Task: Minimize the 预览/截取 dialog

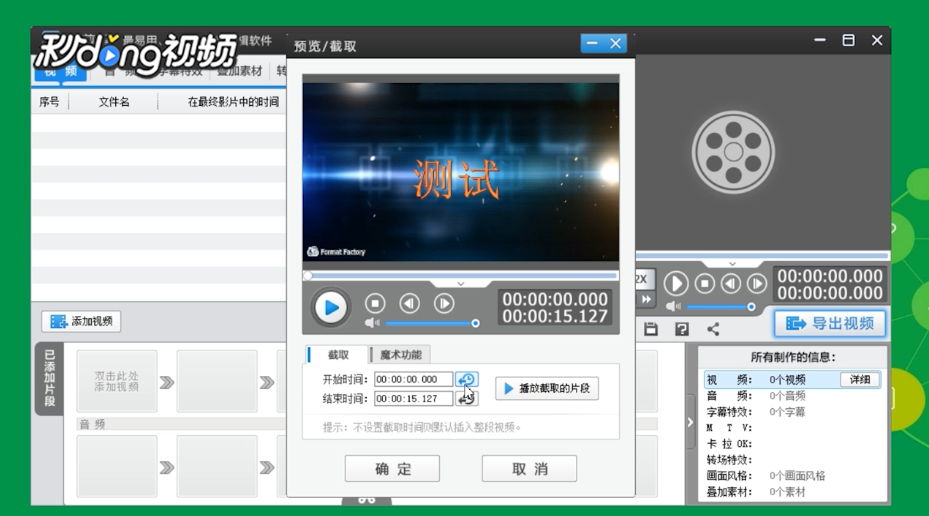Action: (592, 43)
